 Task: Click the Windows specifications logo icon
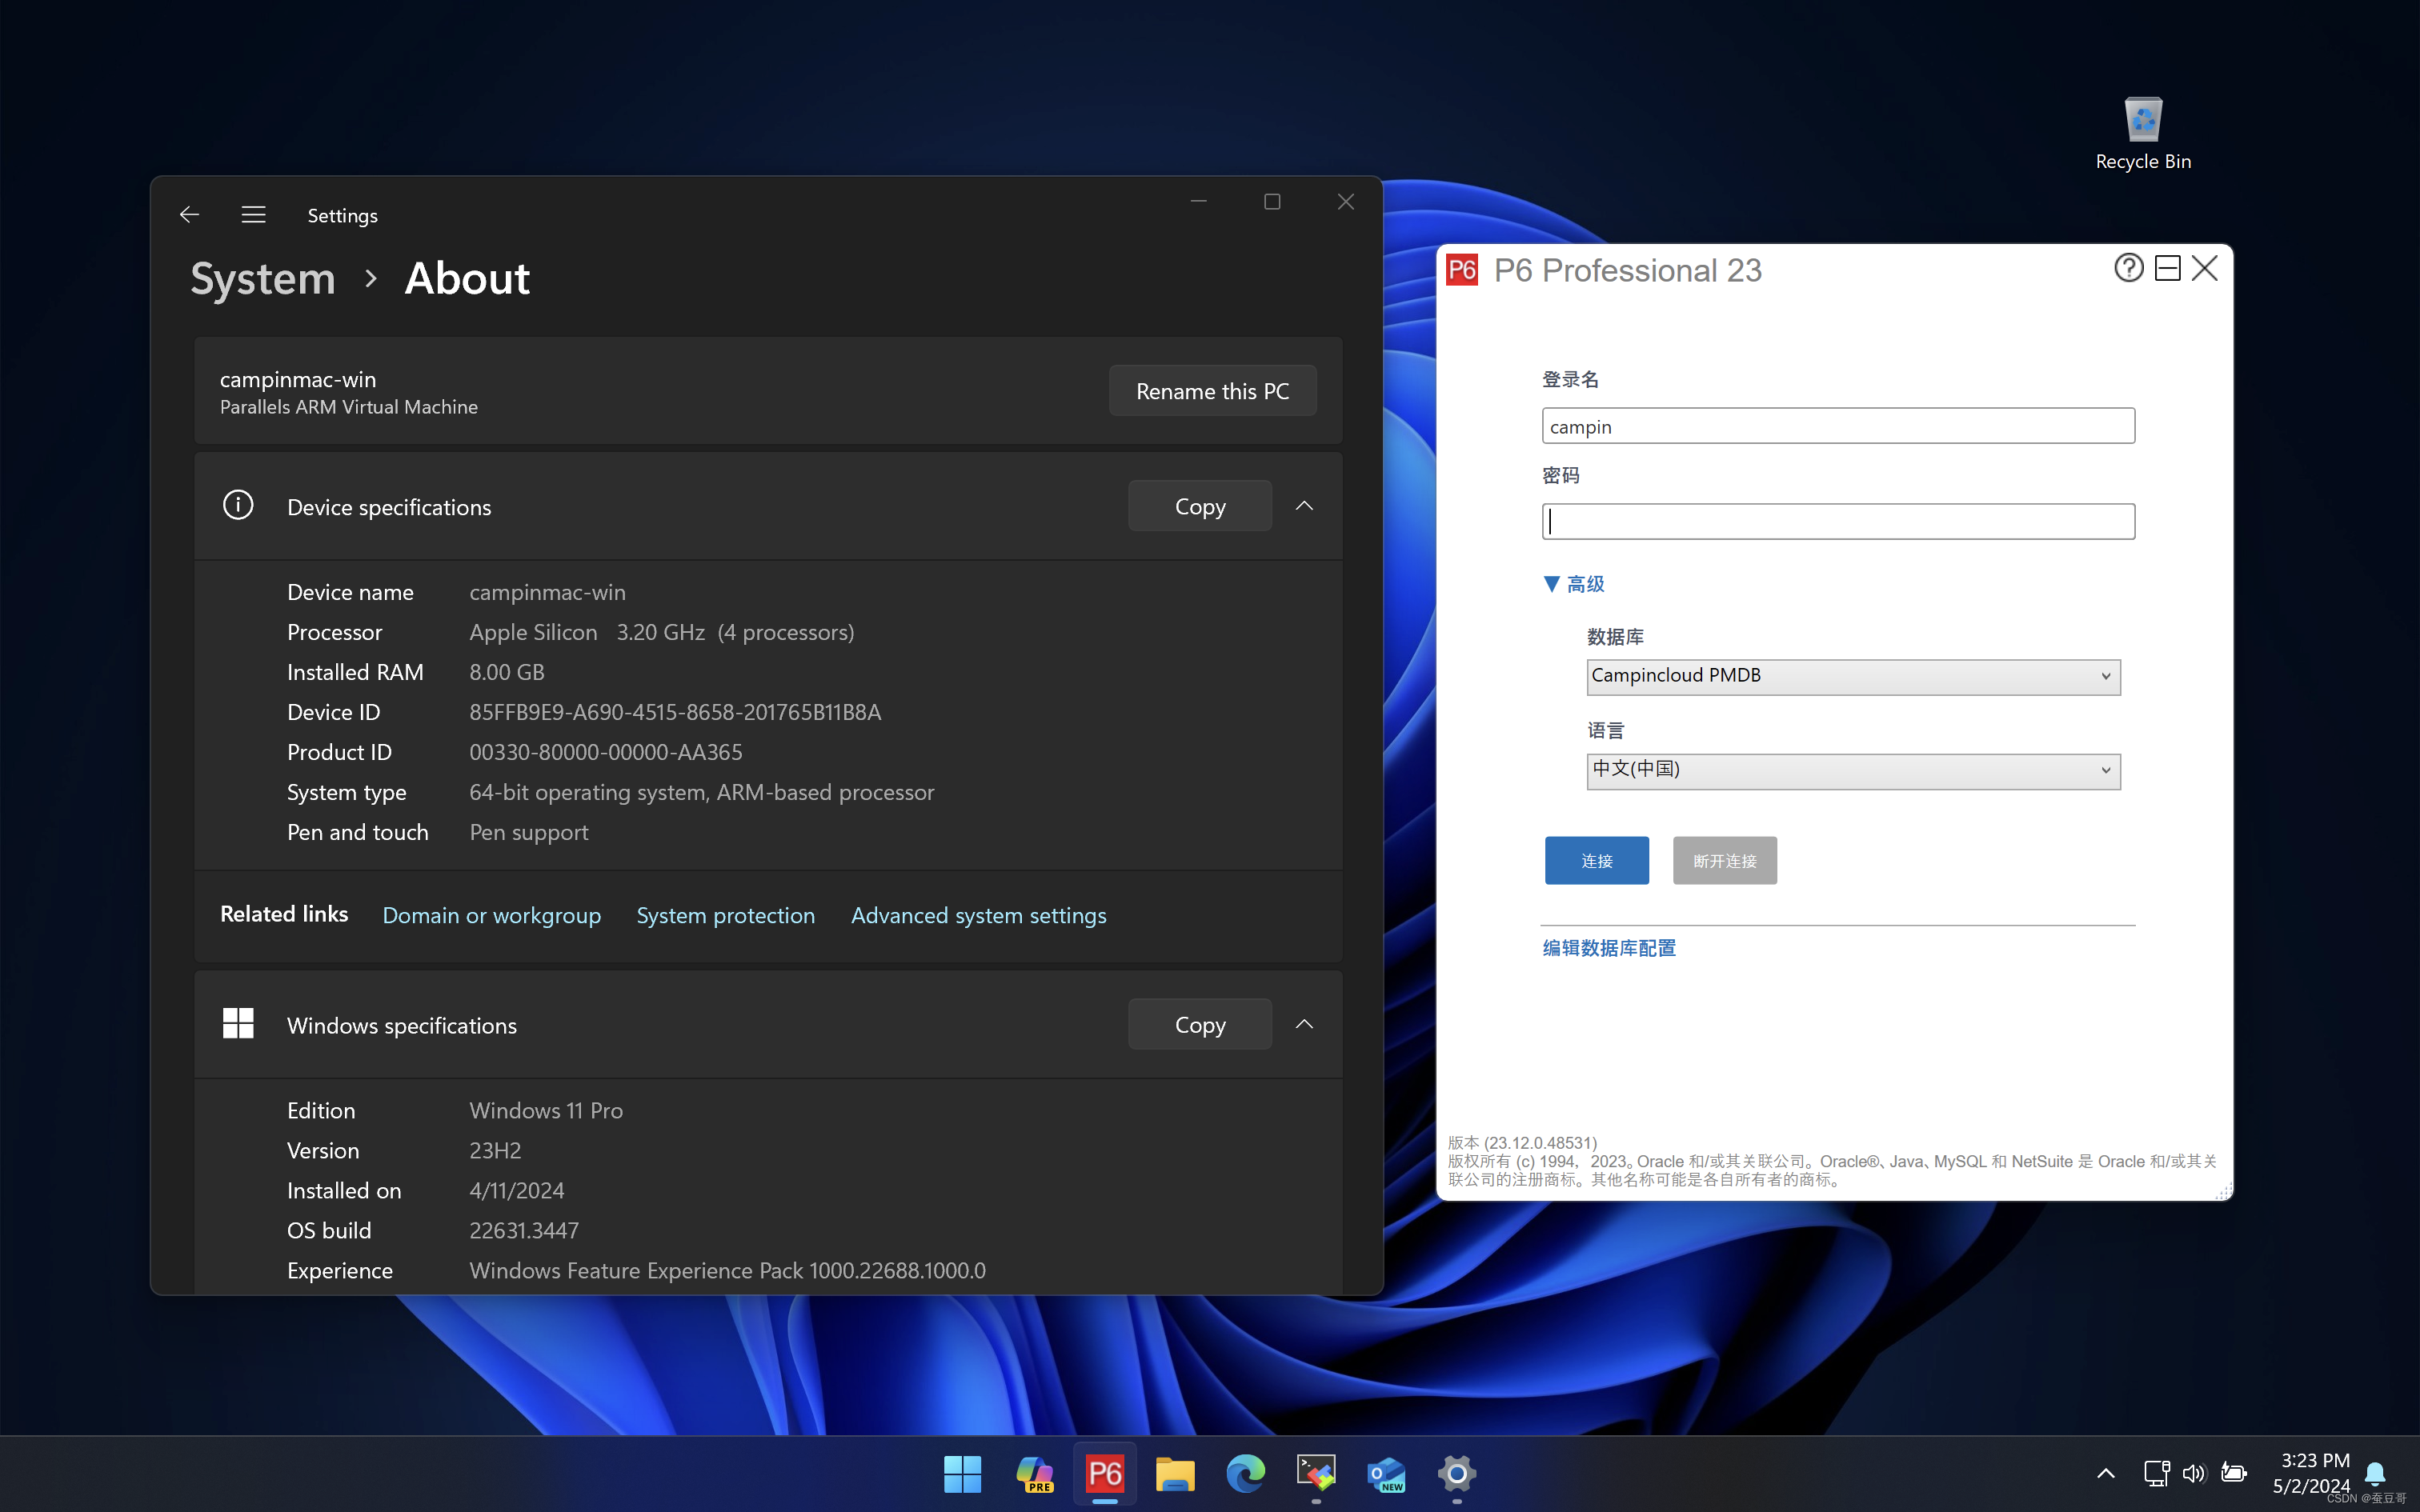coord(238,1024)
